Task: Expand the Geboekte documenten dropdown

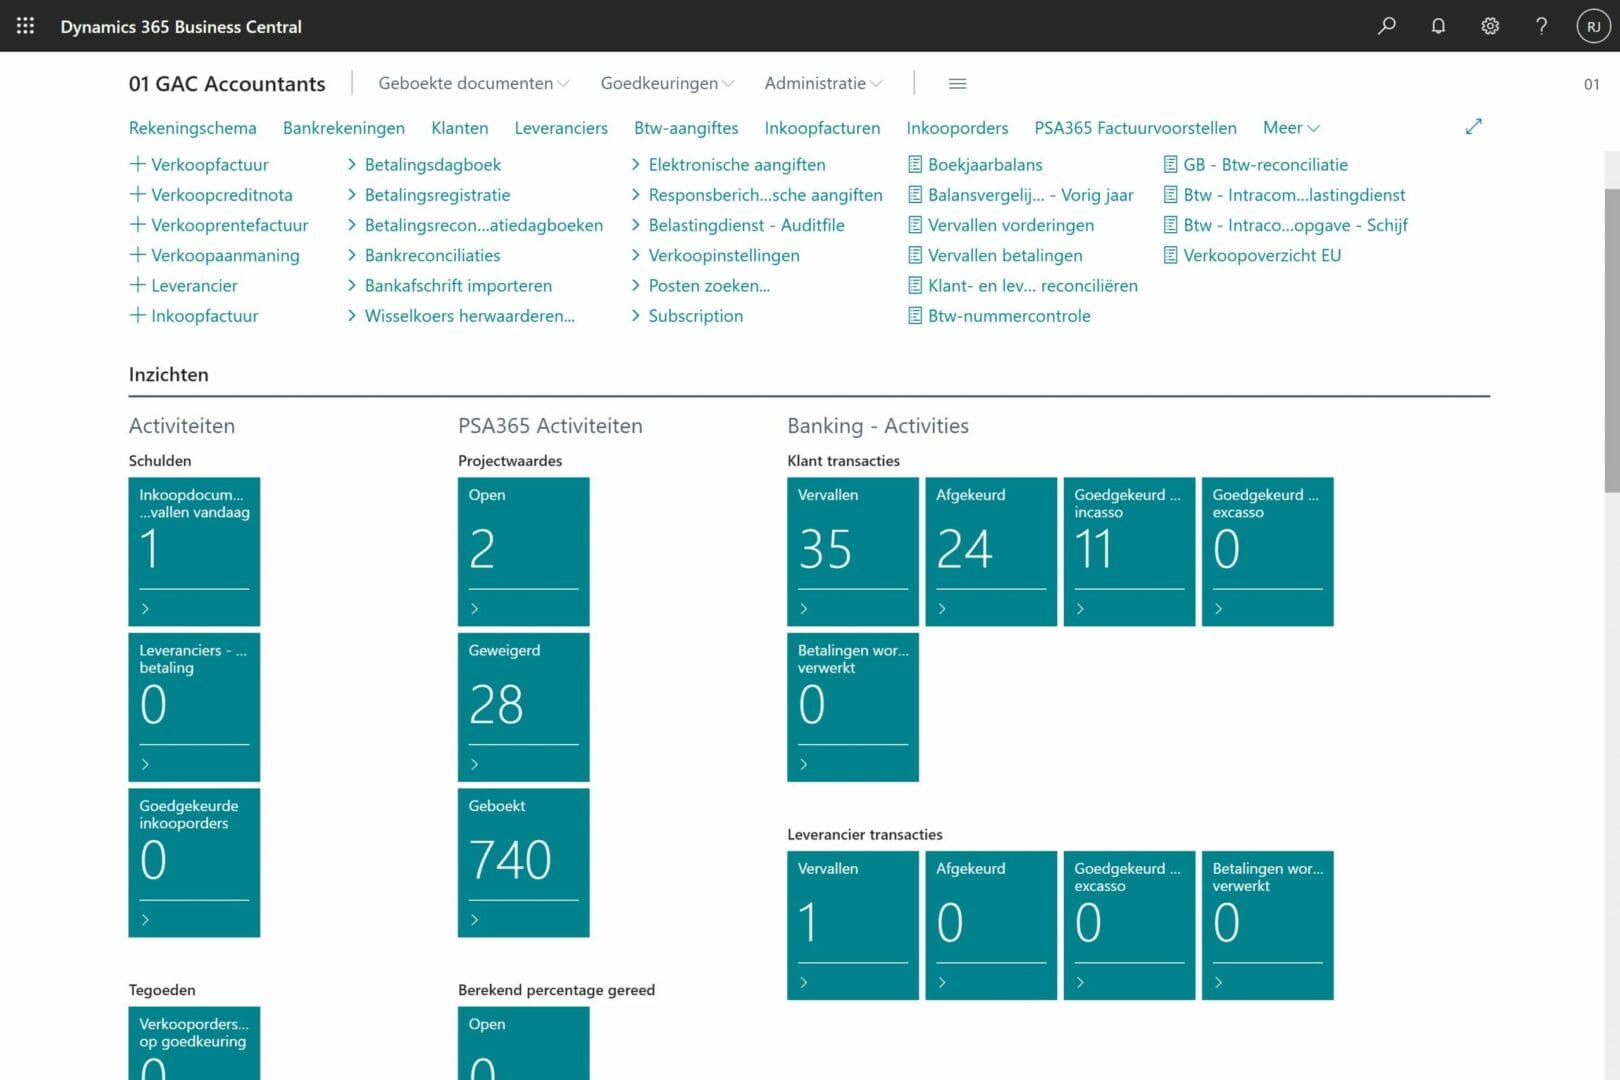Action: [x=473, y=83]
